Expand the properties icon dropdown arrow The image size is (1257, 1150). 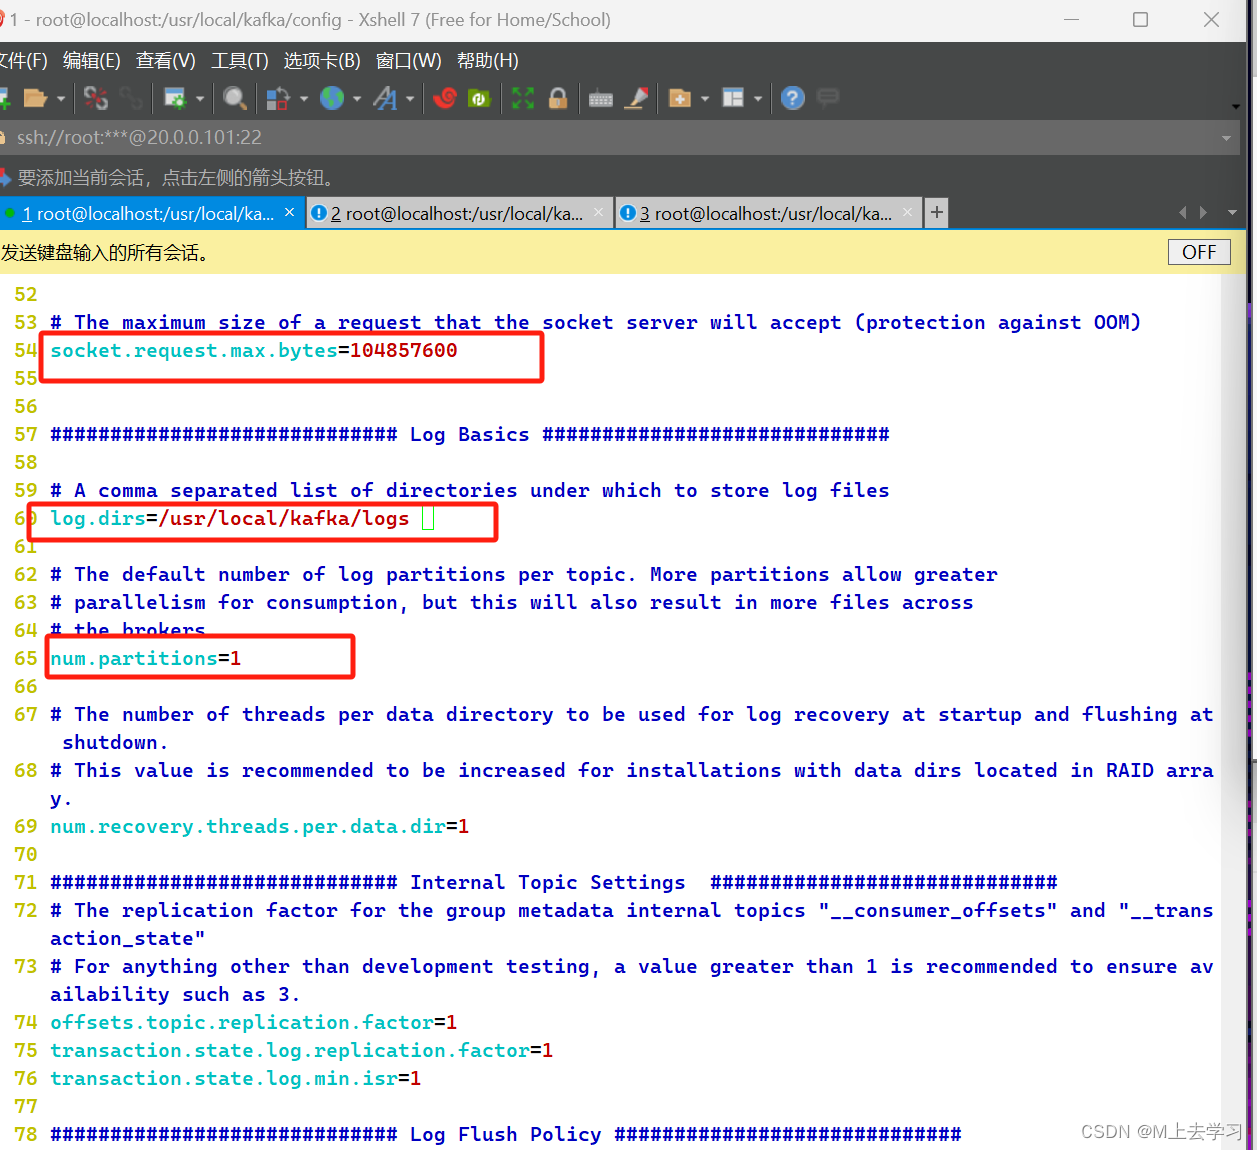tap(200, 98)
